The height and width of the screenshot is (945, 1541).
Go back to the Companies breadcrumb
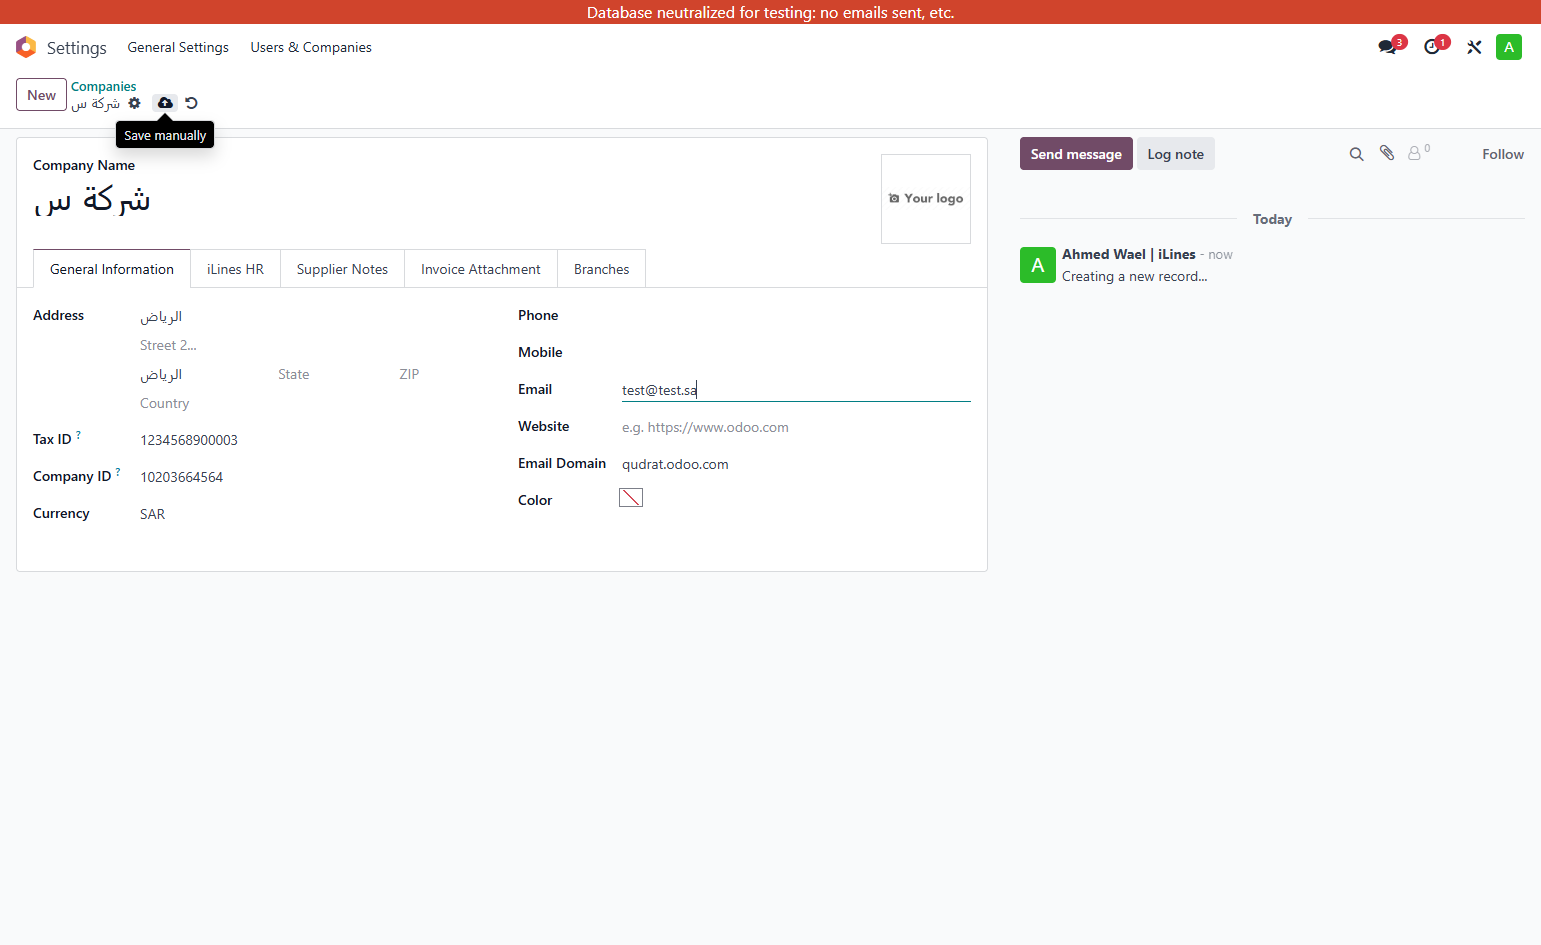coord(103,87)
